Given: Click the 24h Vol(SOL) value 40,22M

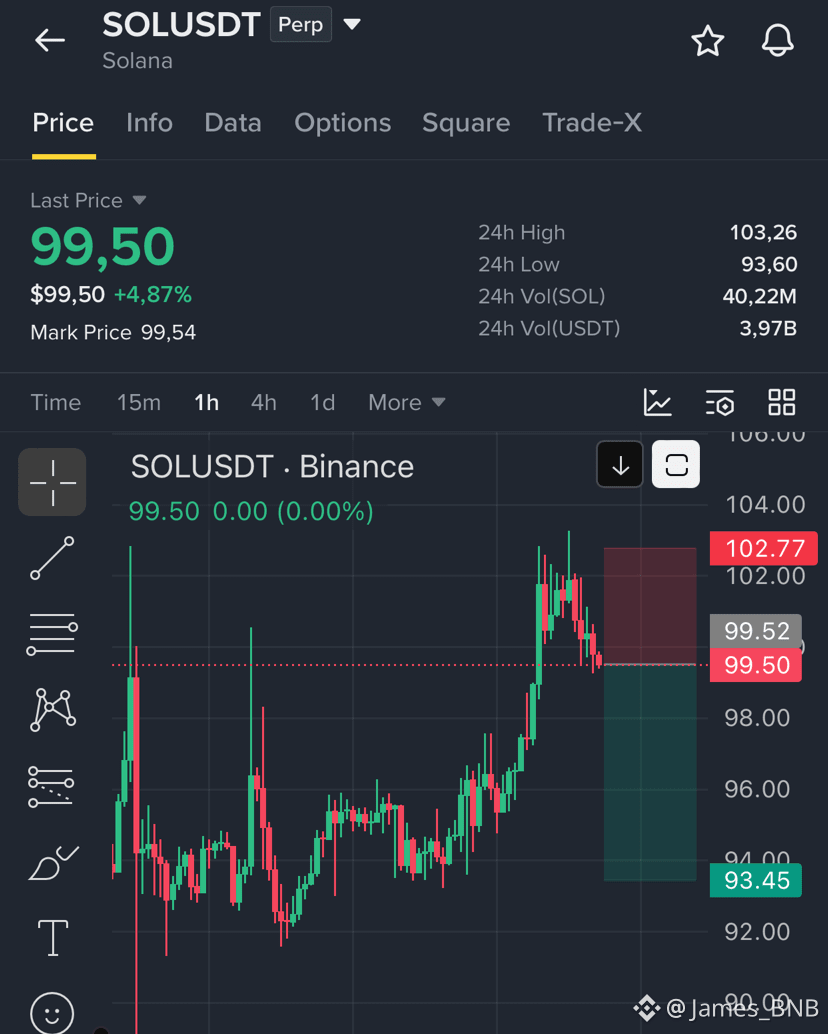Looking at the screenshot, I should [x=759, y=296].
